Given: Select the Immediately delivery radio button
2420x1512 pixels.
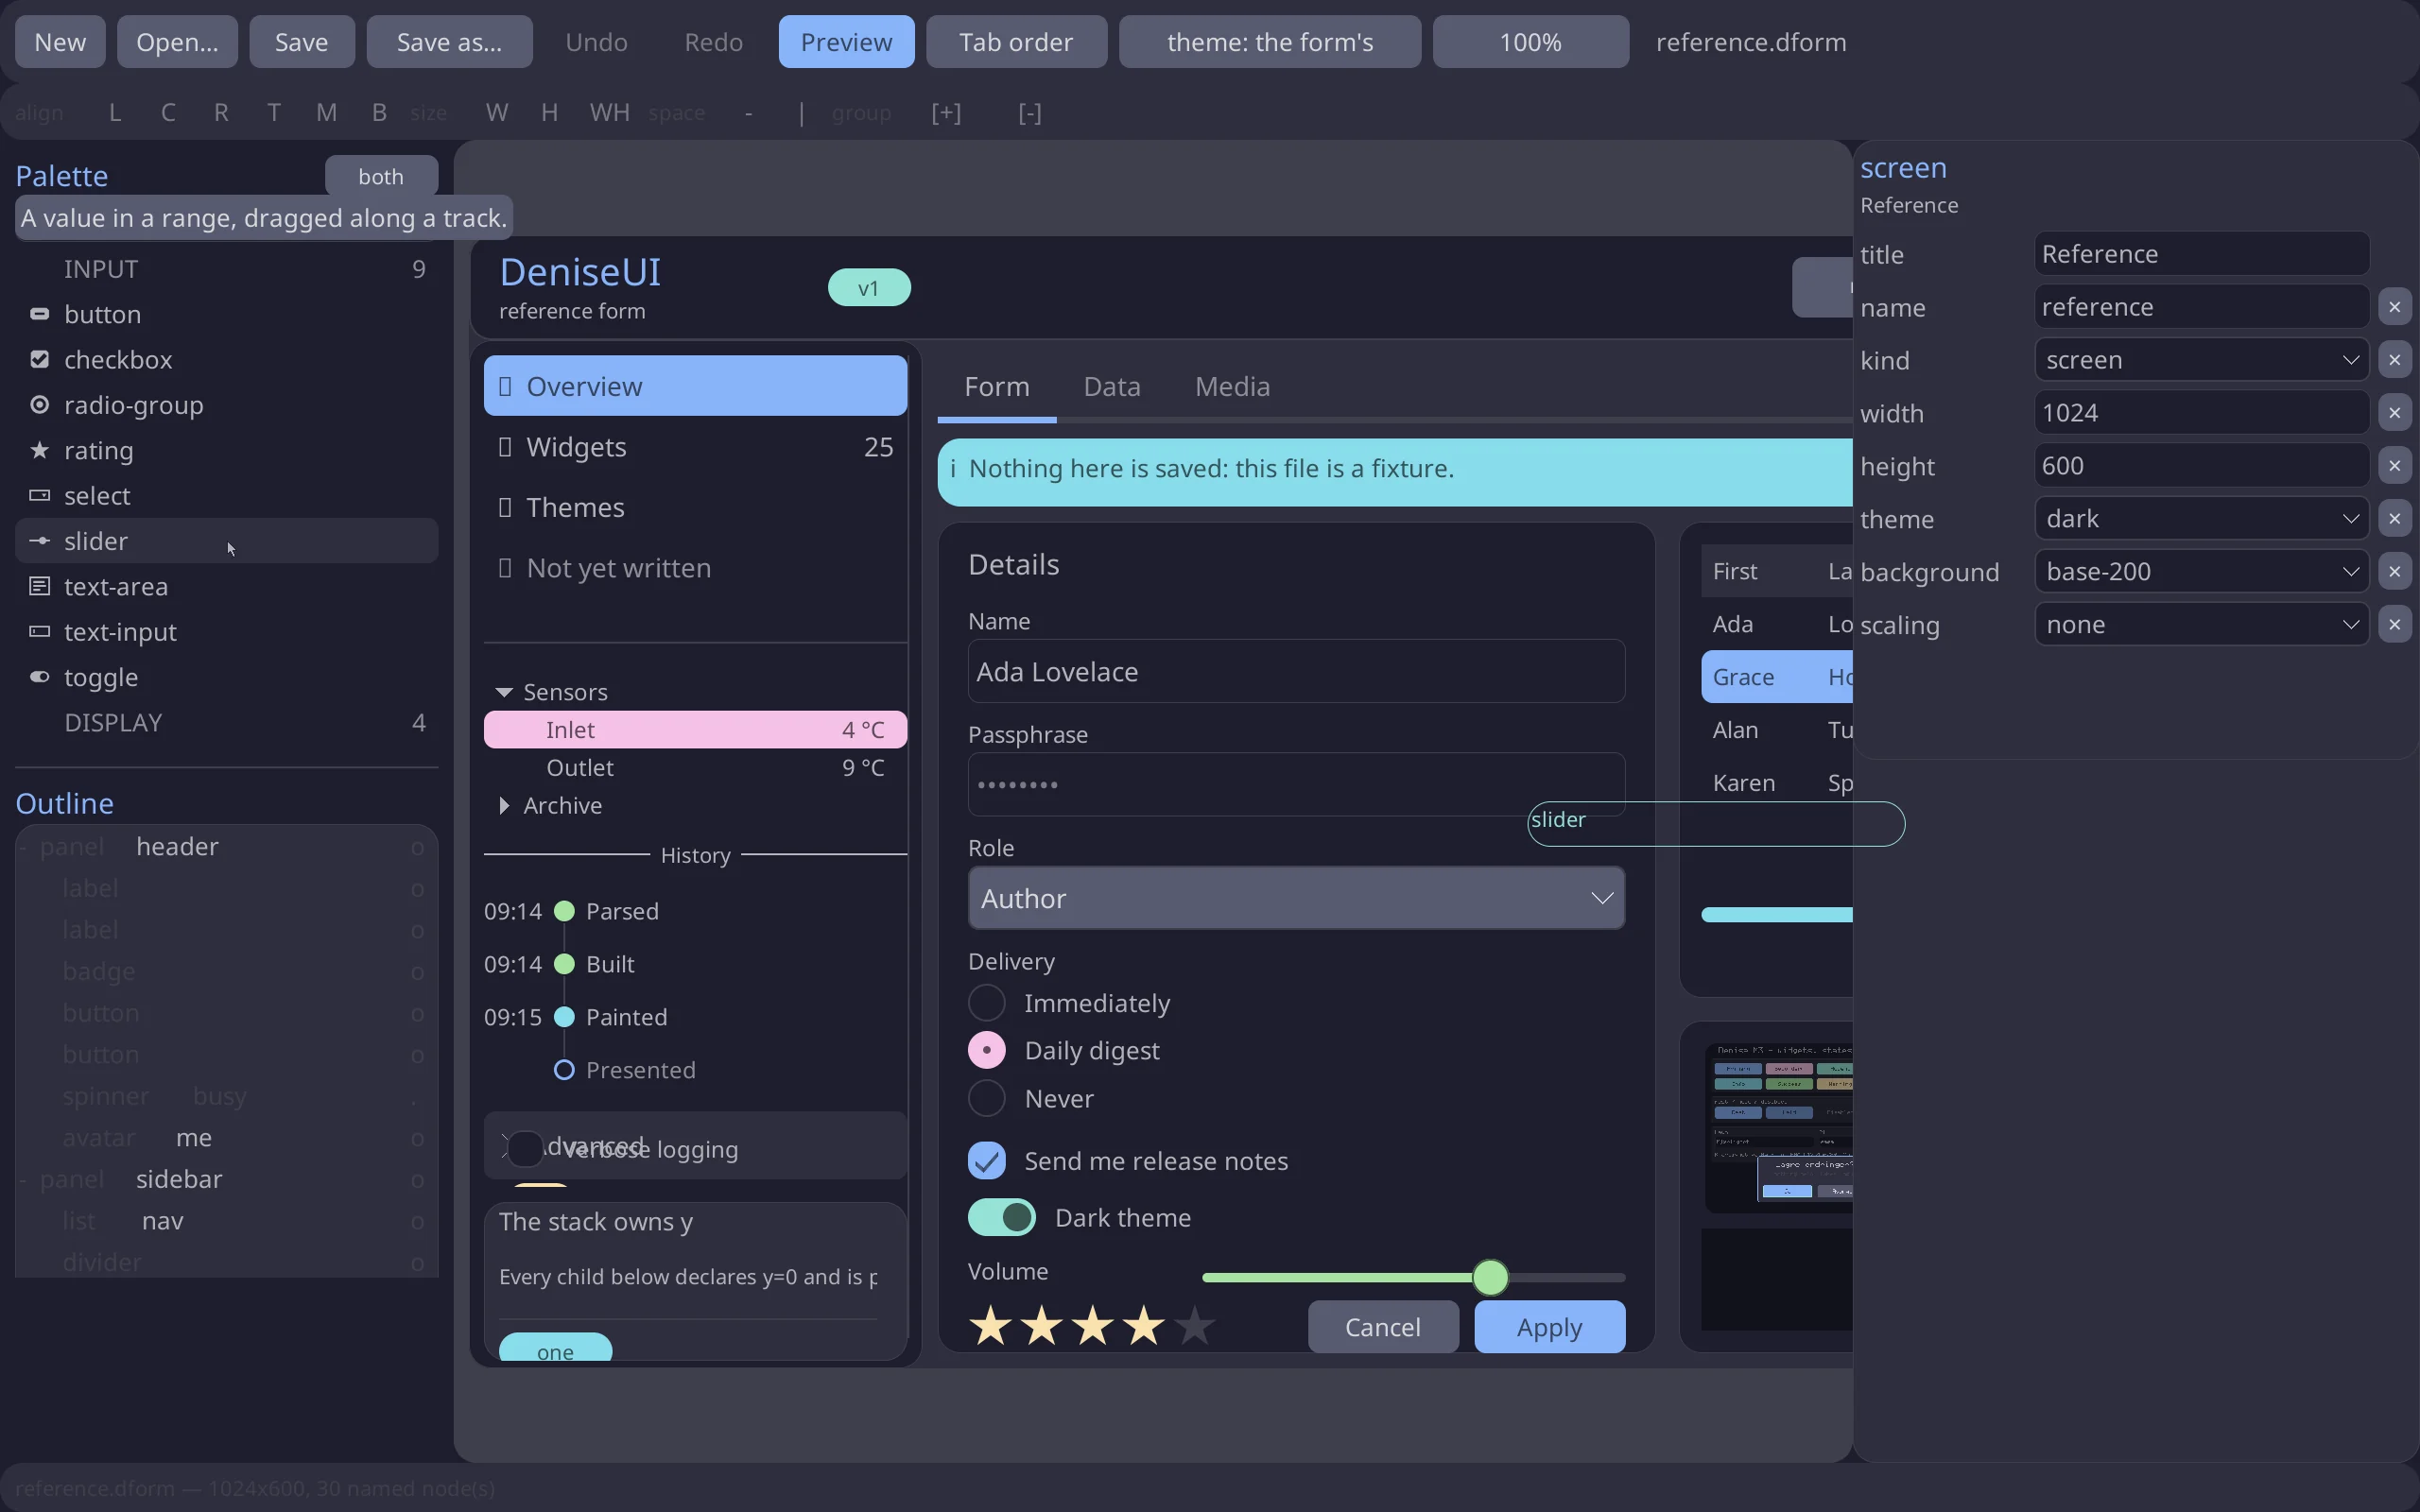Looking at the screenshot, I should [x=987, y=1003].
